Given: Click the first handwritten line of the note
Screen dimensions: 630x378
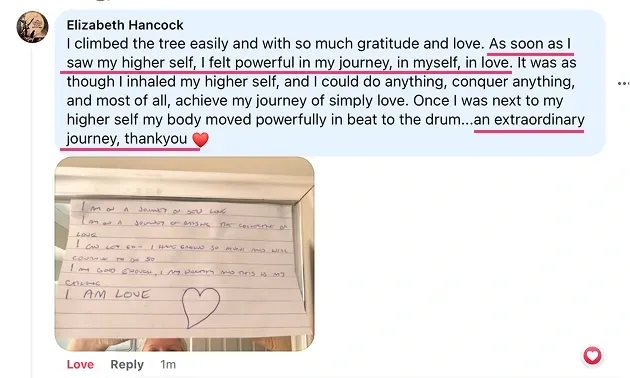Looking at the screenshot, I should point(153,210).
